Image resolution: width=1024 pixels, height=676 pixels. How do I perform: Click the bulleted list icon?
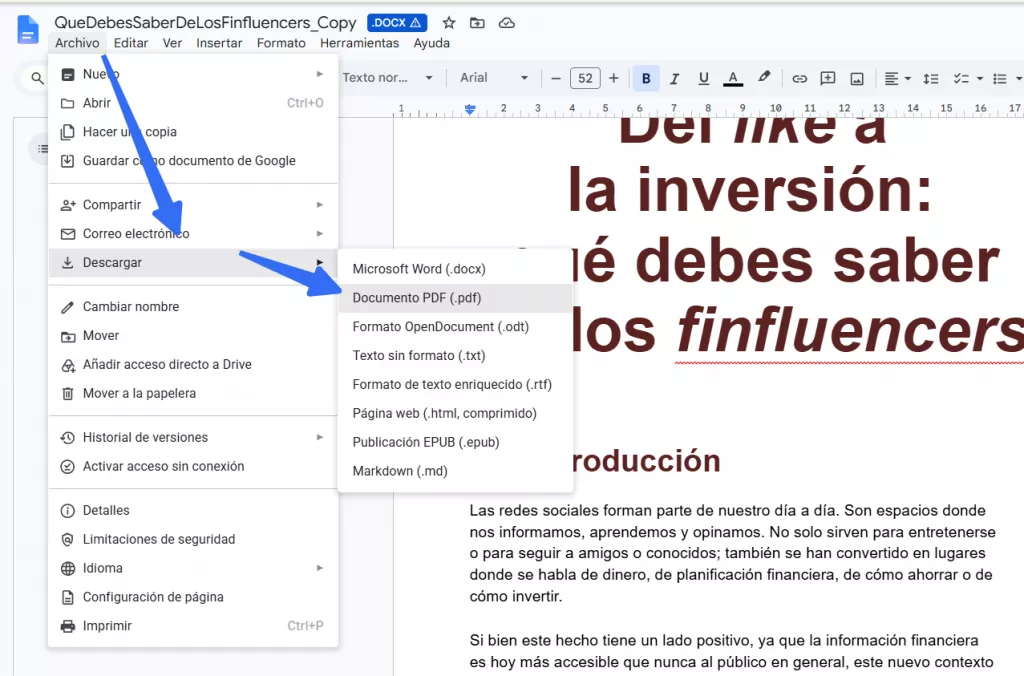click(999, 78)
